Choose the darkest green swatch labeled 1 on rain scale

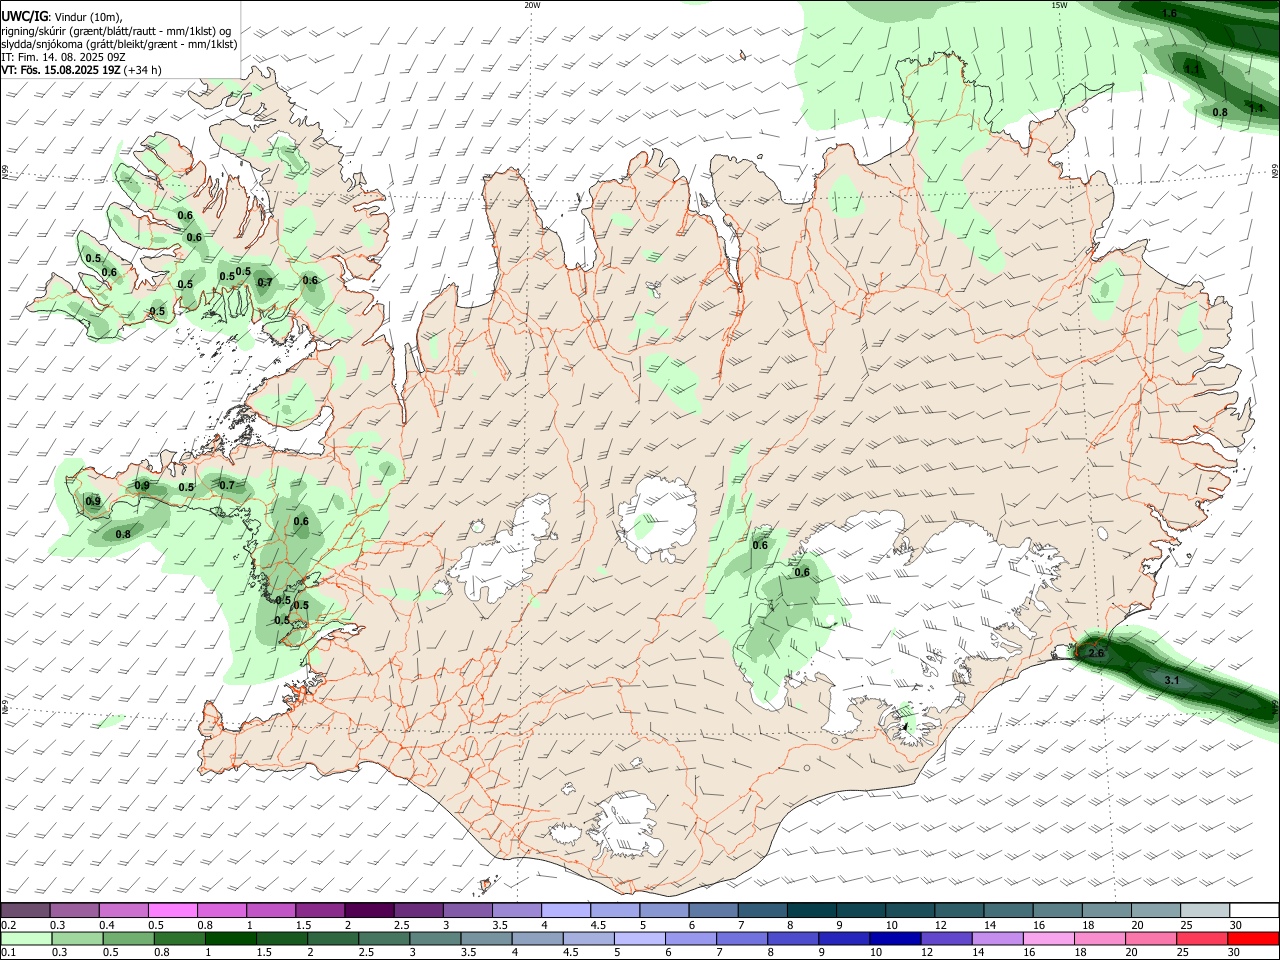[232, 939]
